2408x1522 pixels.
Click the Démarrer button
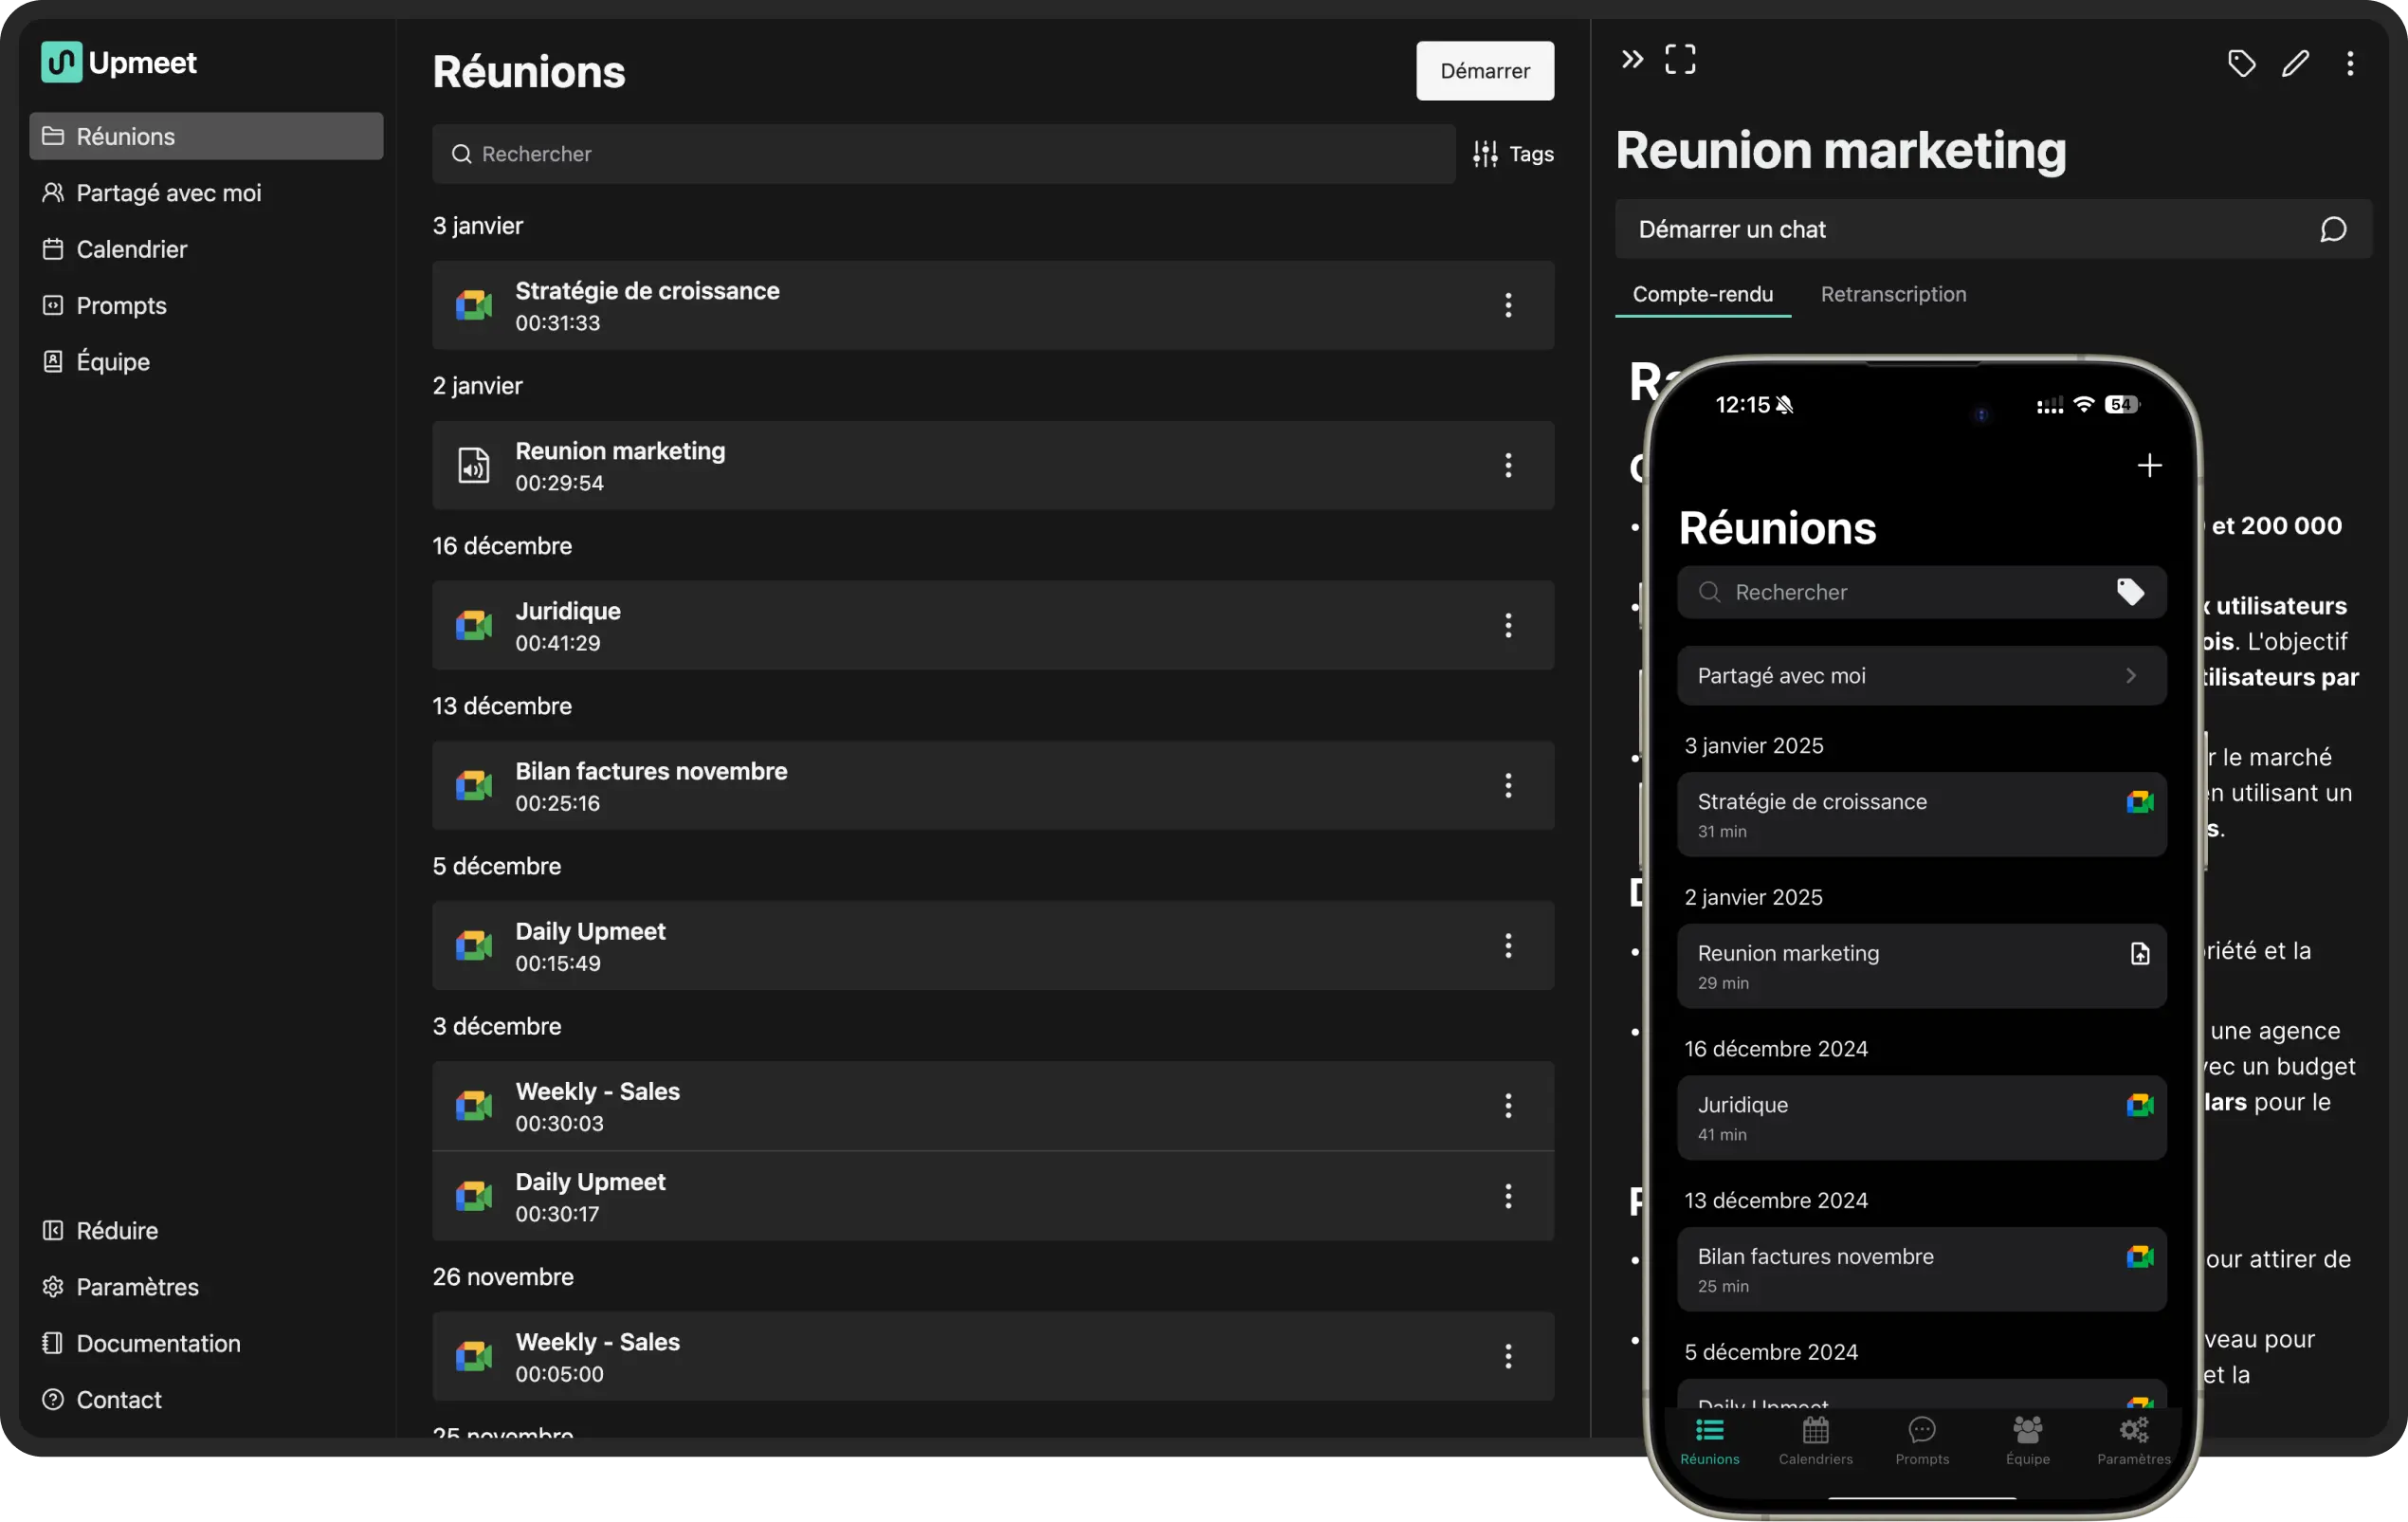click(1484, 71)
